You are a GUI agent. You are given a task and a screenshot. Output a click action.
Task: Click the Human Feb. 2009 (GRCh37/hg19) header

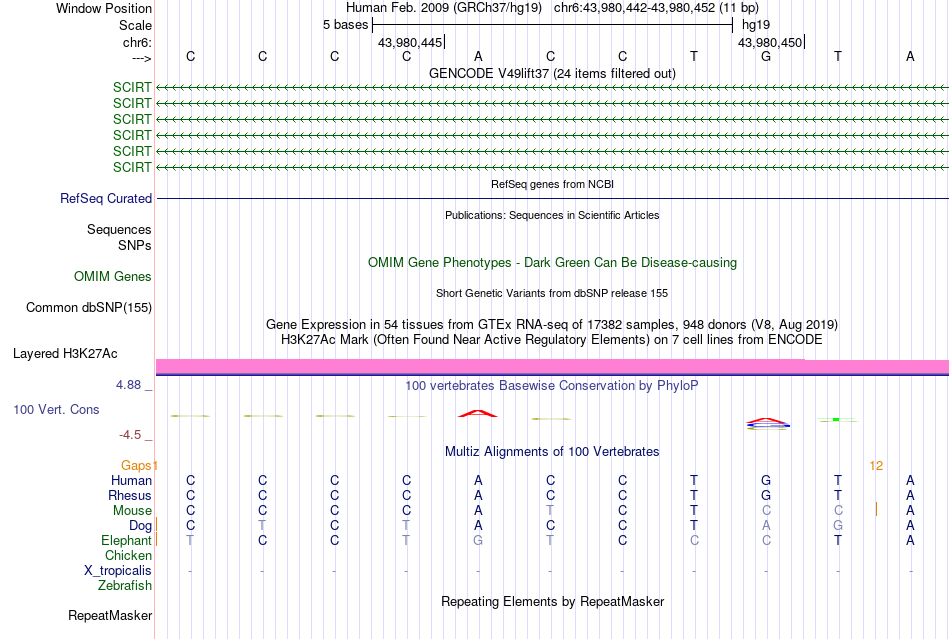coord(445,8)
